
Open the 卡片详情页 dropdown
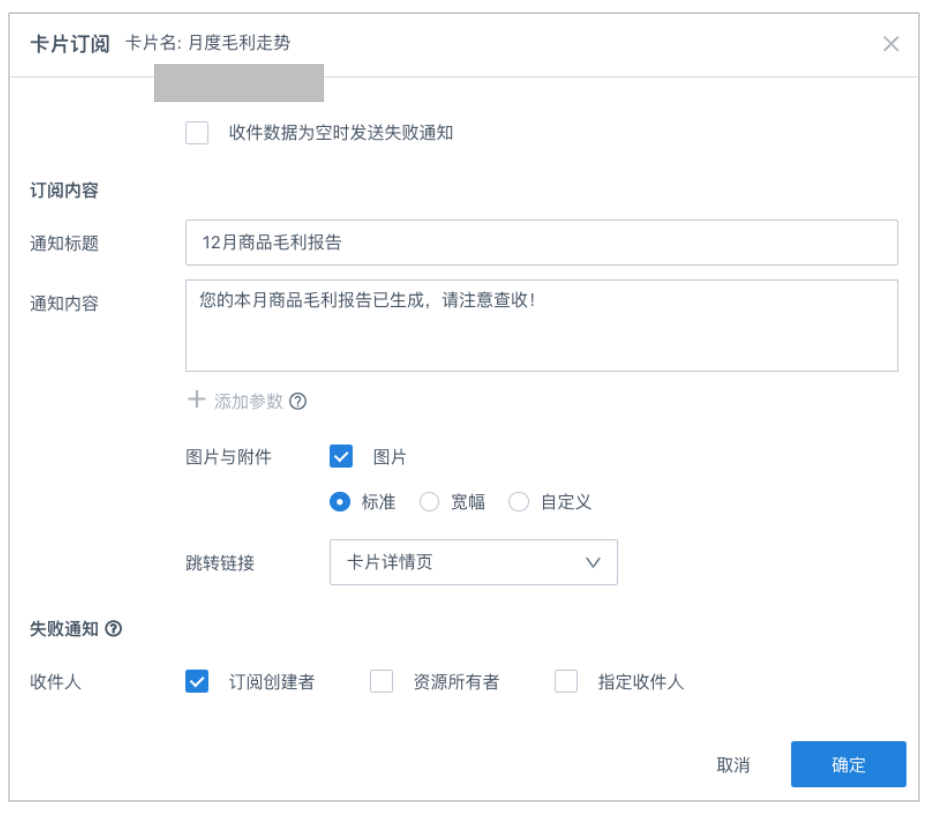[473, 563]
